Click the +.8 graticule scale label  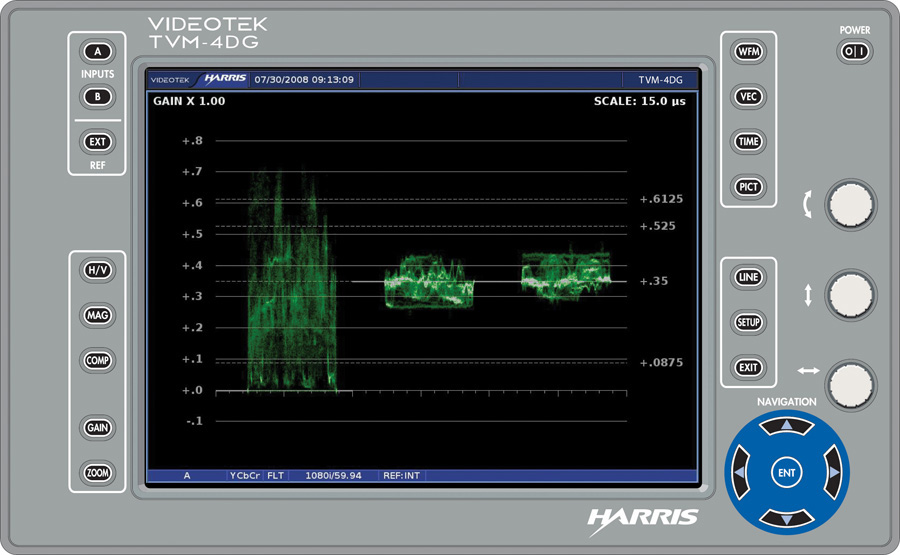[192, 141]
